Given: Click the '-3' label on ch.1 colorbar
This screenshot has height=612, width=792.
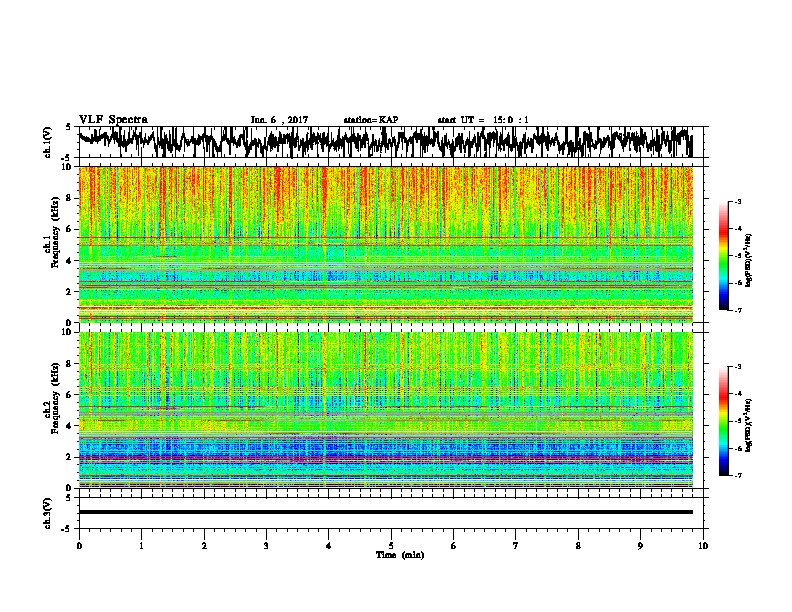Looking at the screenshot, I should coord(737,201).
